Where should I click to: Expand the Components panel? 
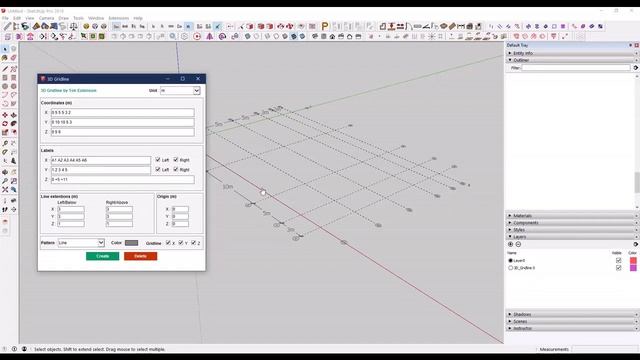point(571,223)
